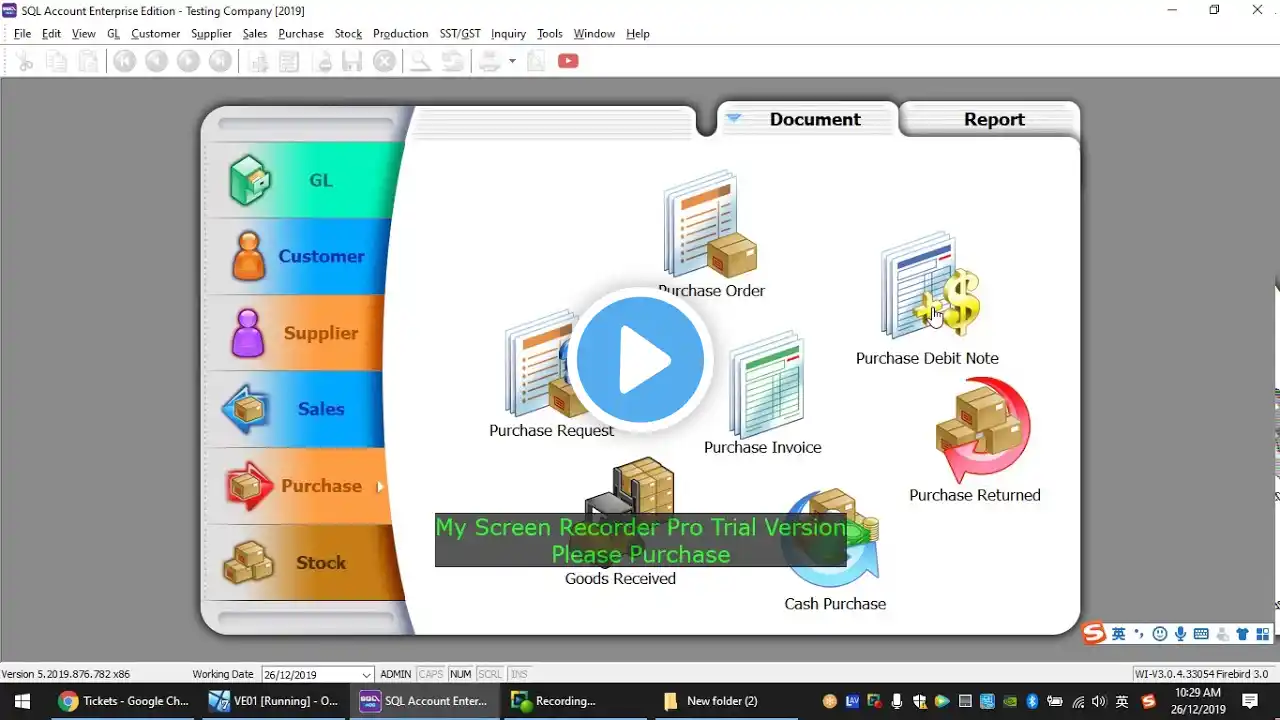Open the Goods Received icon

(x=629, y=510)
